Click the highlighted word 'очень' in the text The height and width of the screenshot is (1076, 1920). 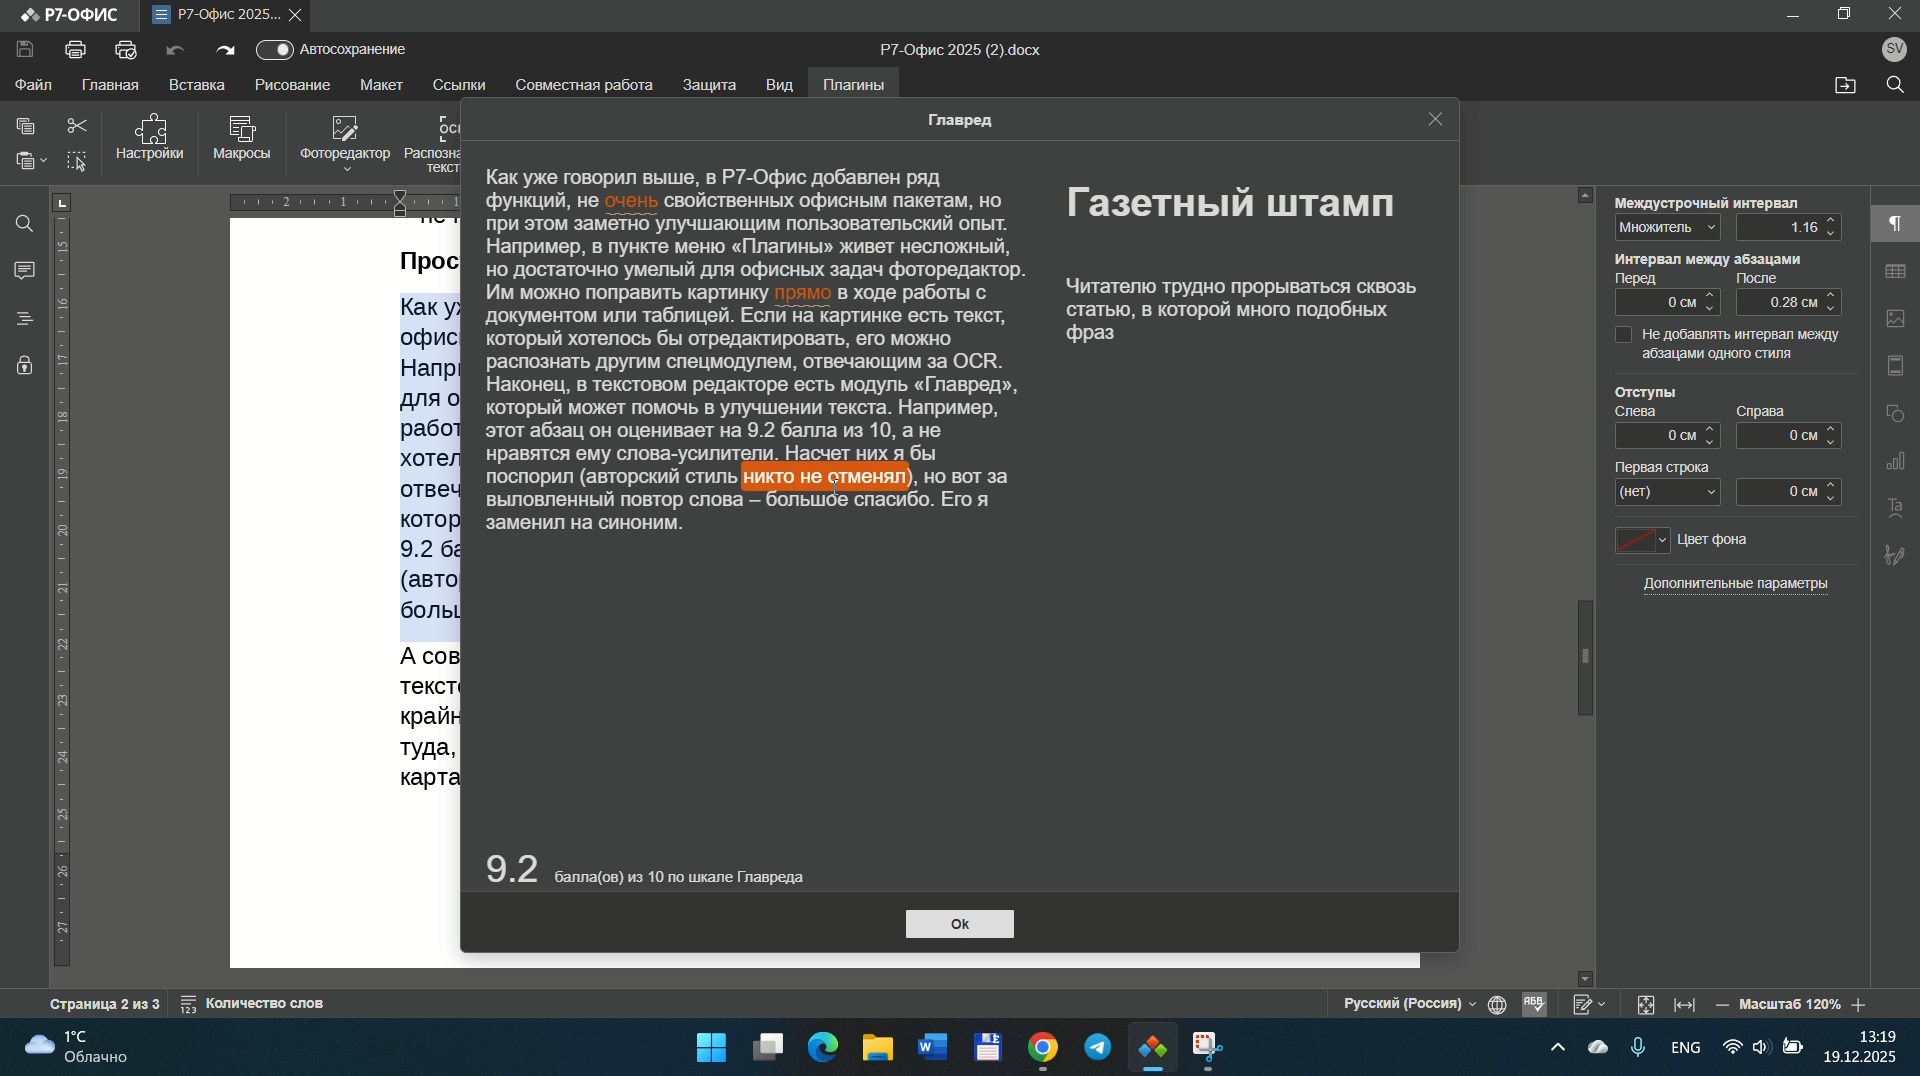[631, 201]
